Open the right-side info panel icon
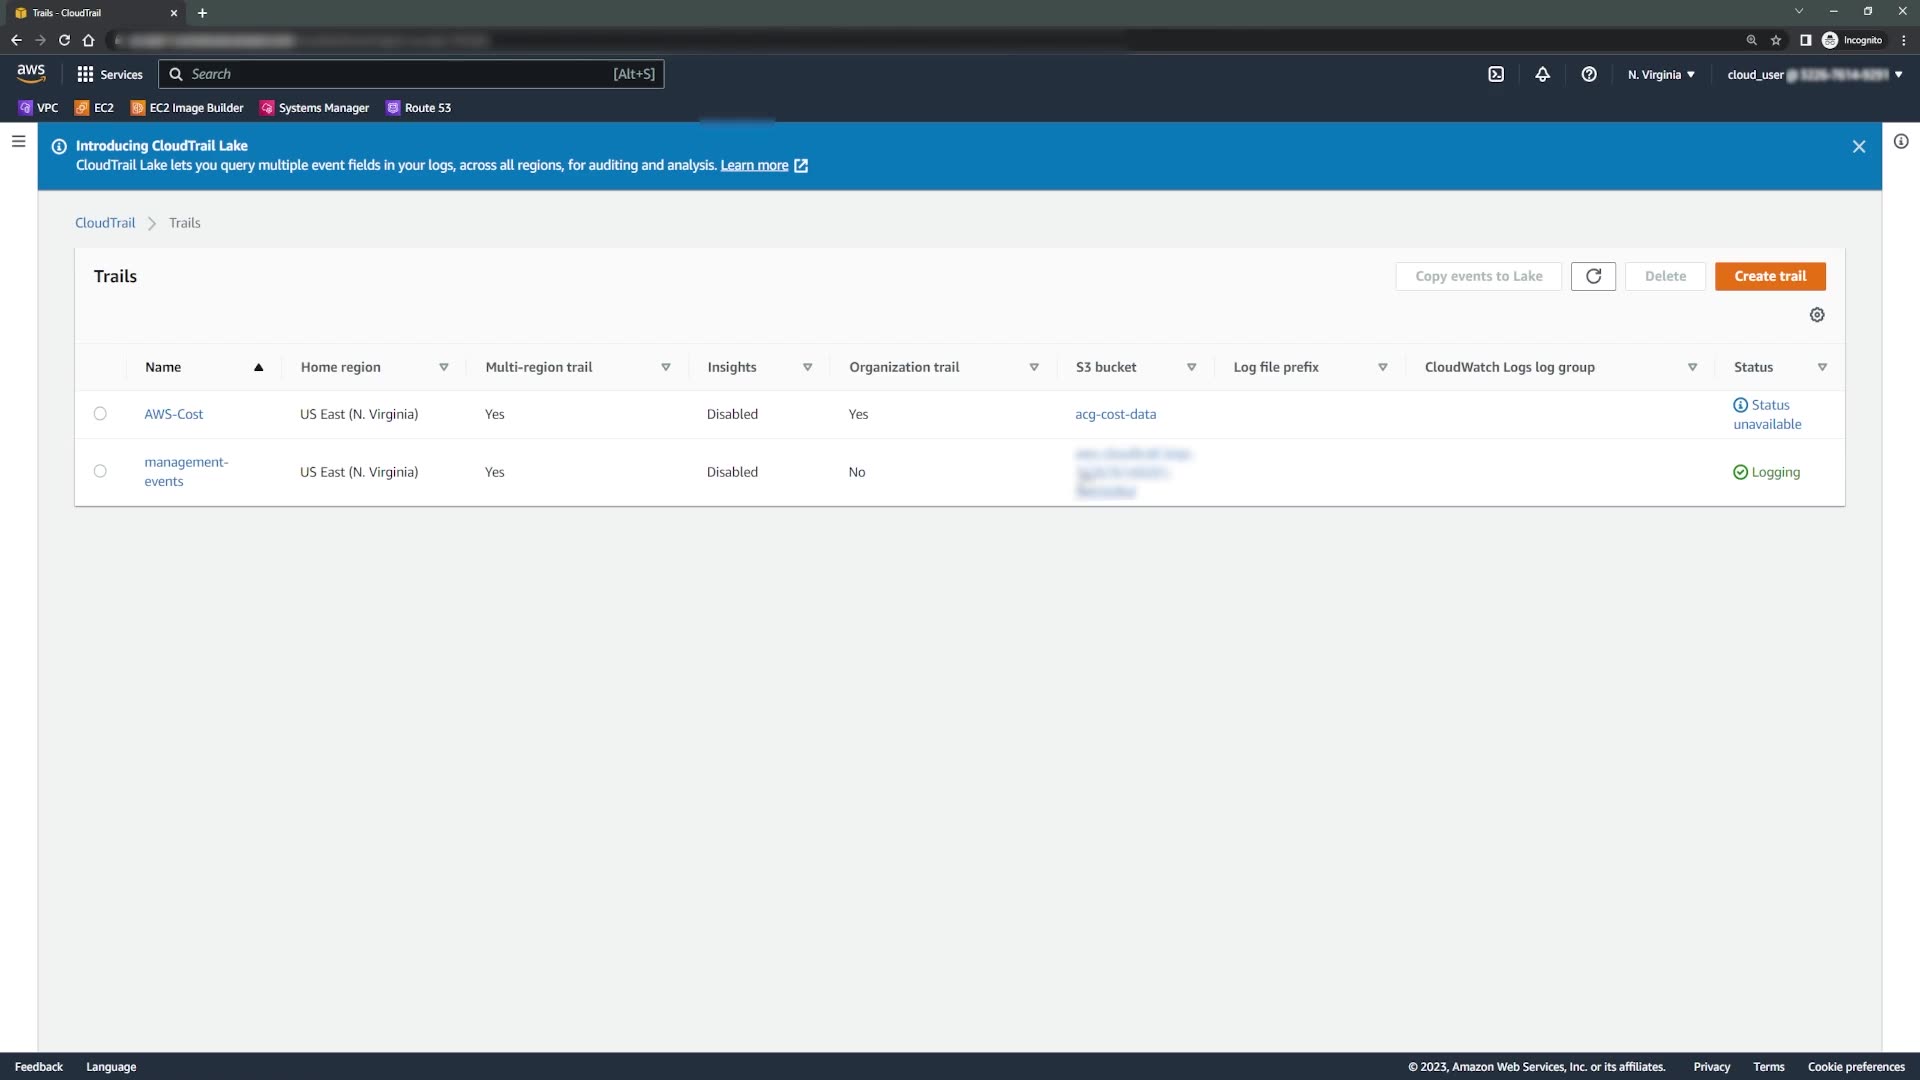The image size is (1920, 1080). tap(1901, 142)
